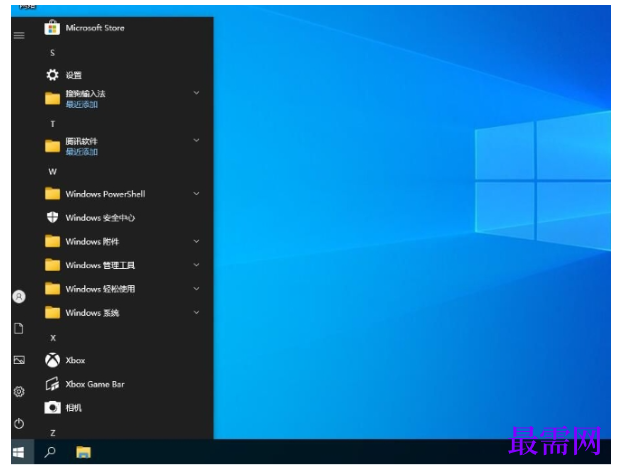Screen dimensions: 620x472
Task: Click the Xbox Game Bar text label
Action: [x=95, y=384]
